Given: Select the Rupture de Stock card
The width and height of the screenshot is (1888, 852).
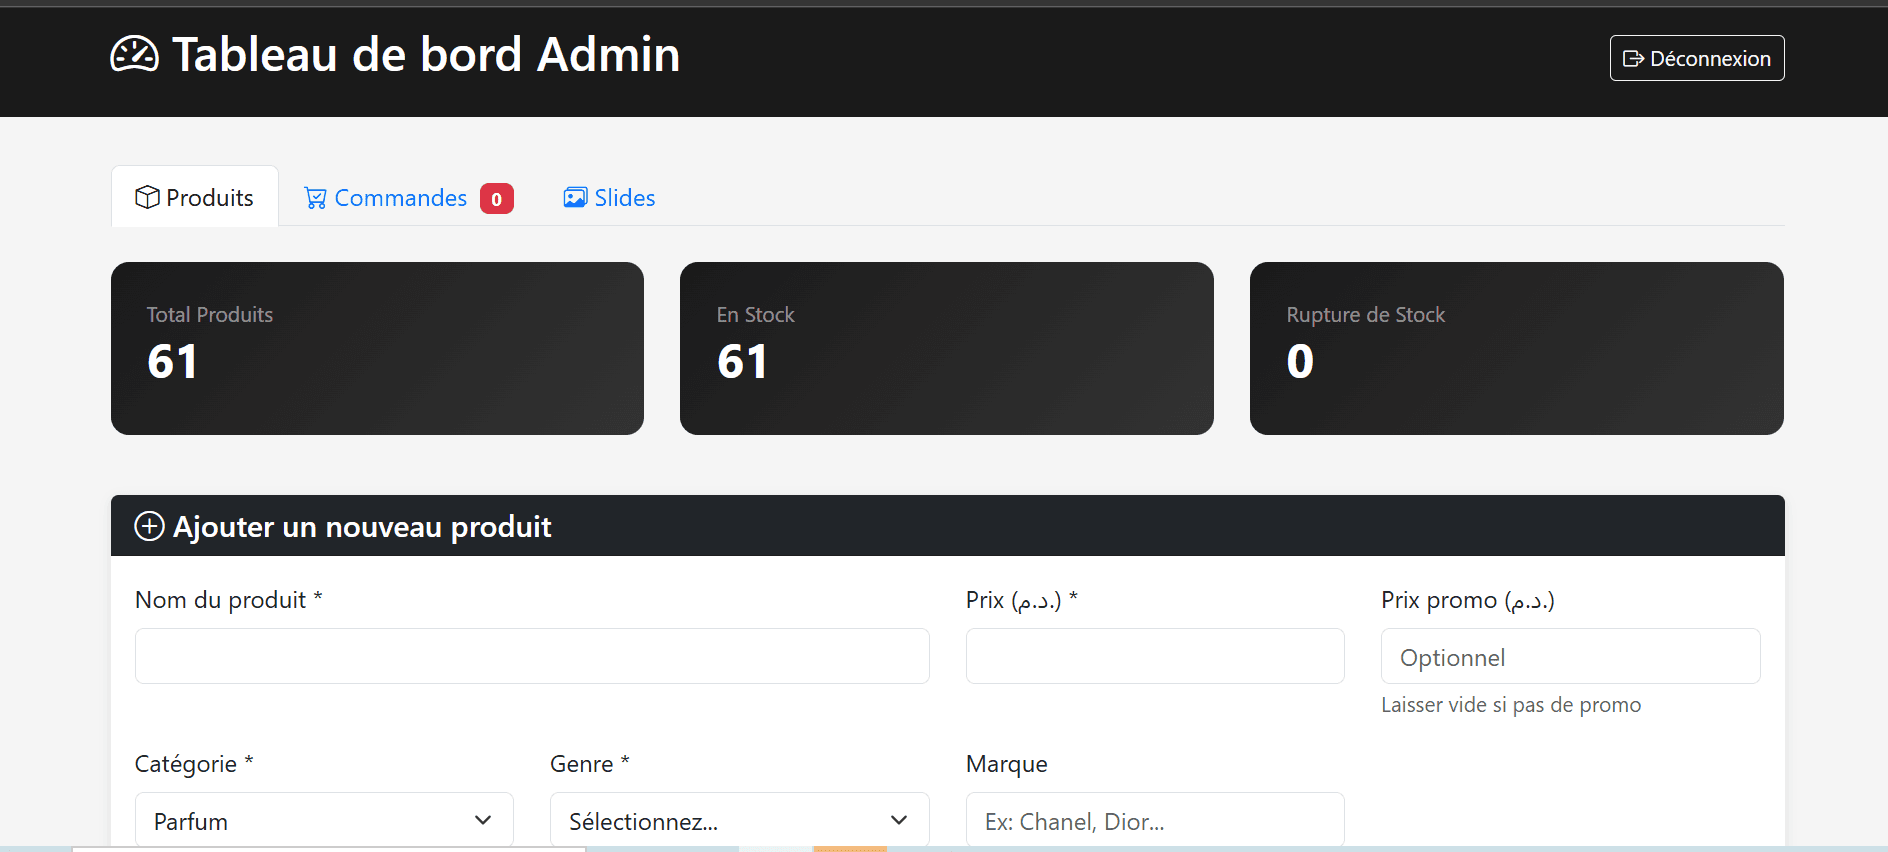Looking at the screenshot, I should coord(1516,348).
